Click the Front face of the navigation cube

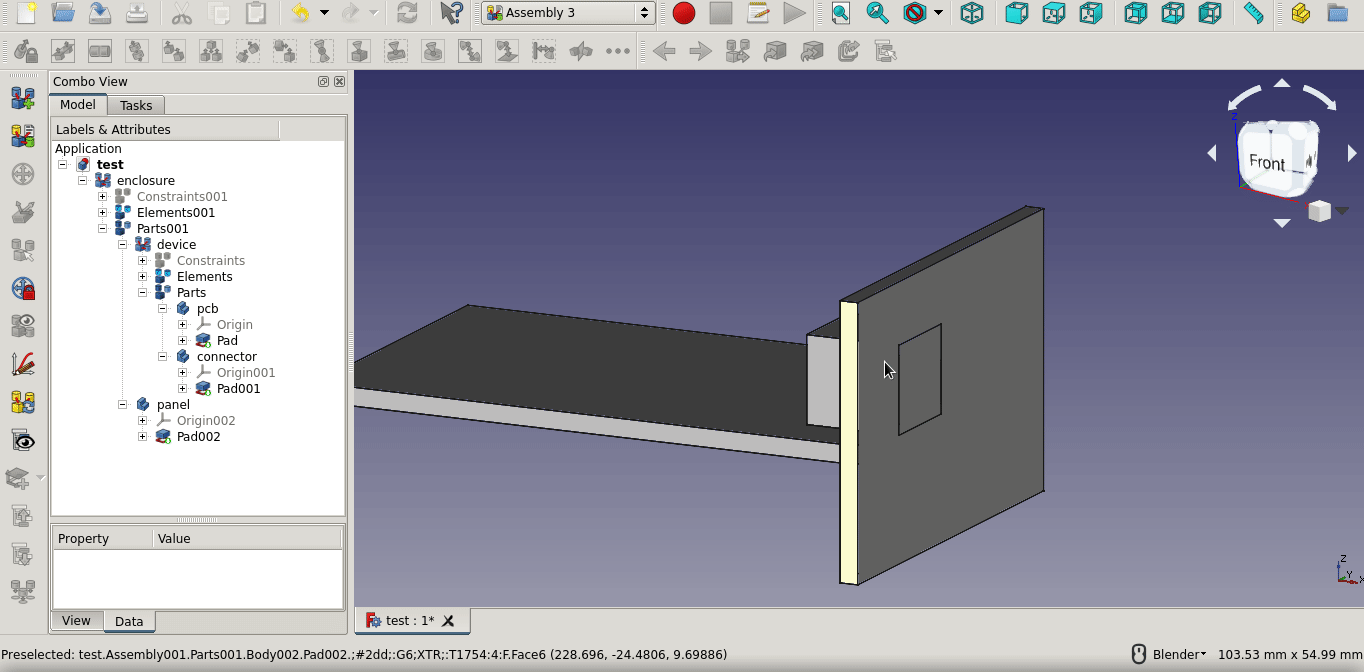[1266, 160]
